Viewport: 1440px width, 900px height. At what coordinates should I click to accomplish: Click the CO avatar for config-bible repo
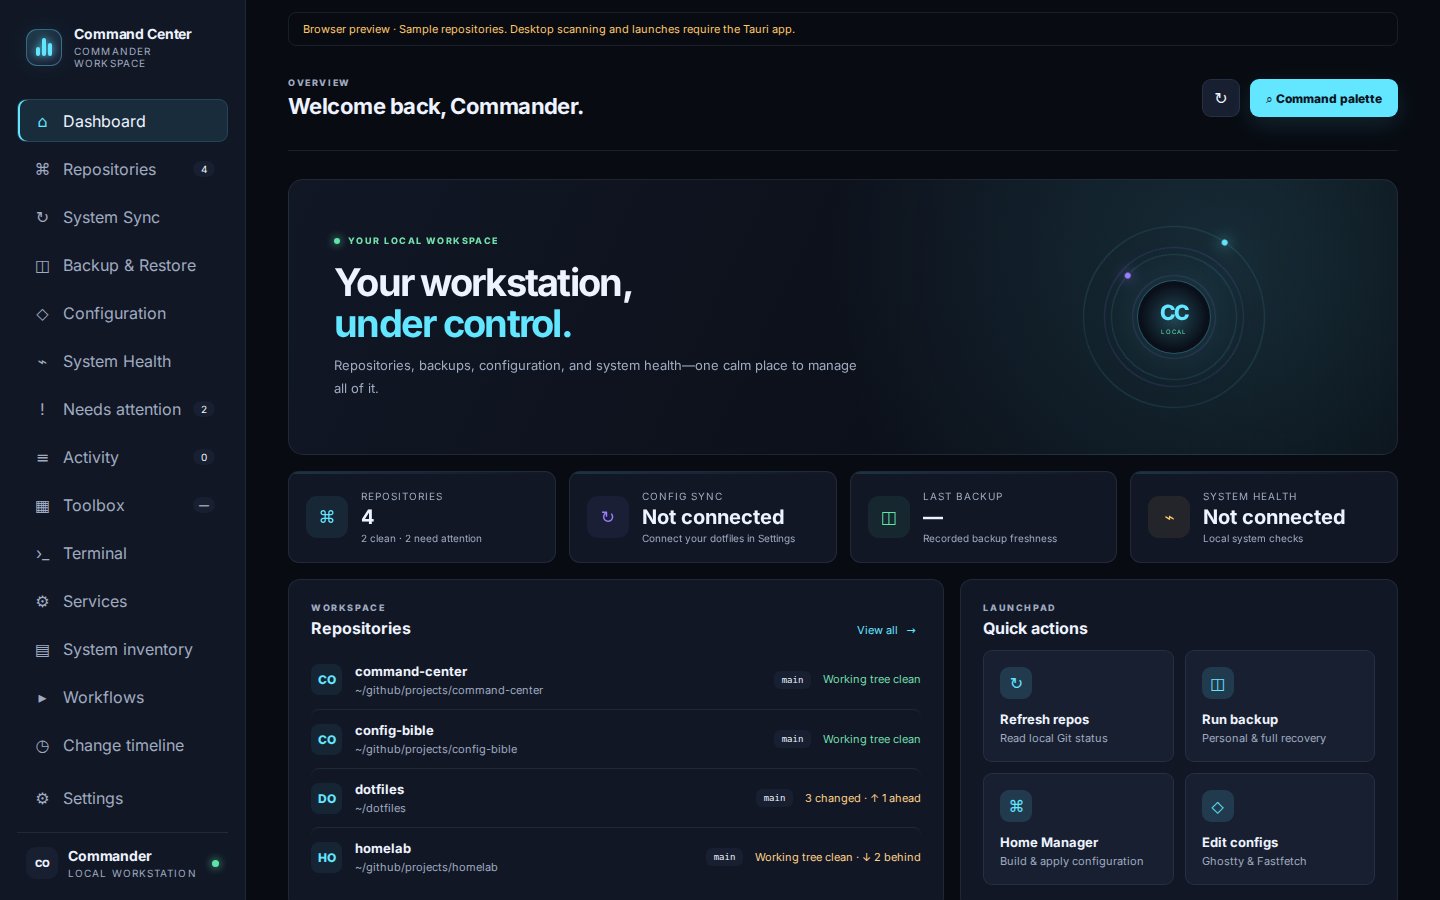(x=327, y=739)
